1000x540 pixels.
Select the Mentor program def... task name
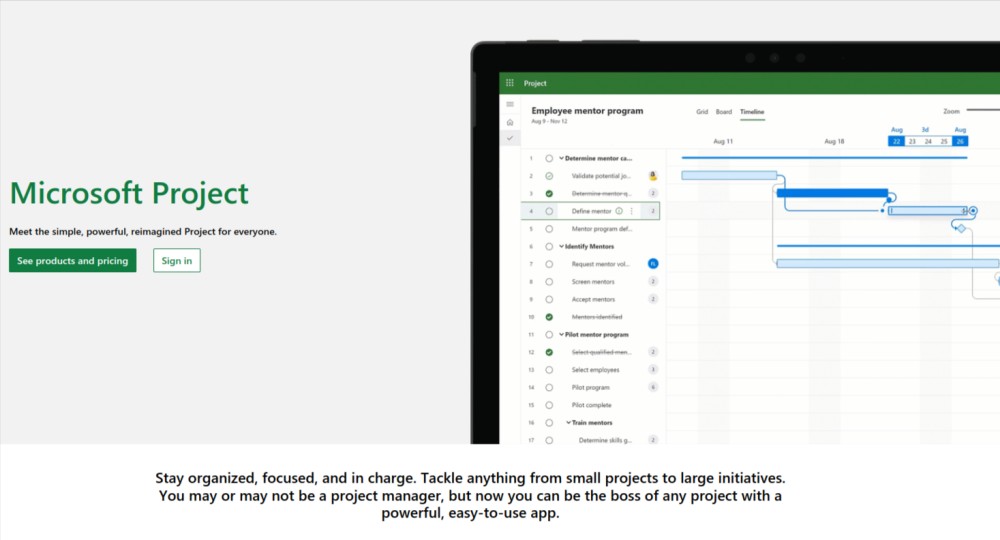click(601, 229)
